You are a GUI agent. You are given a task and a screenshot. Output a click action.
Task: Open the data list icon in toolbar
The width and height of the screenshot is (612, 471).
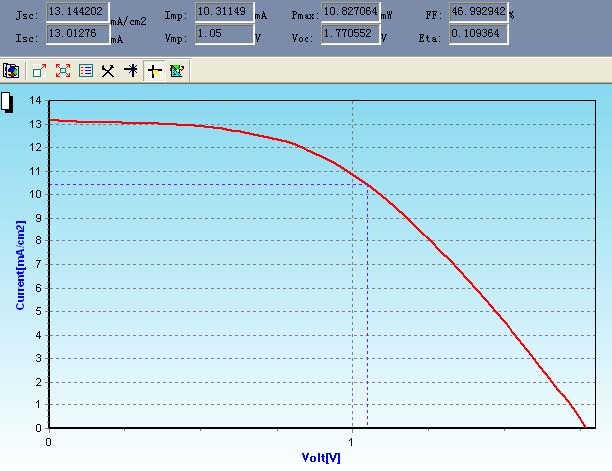pyautogui.click(x=86, y=71)
